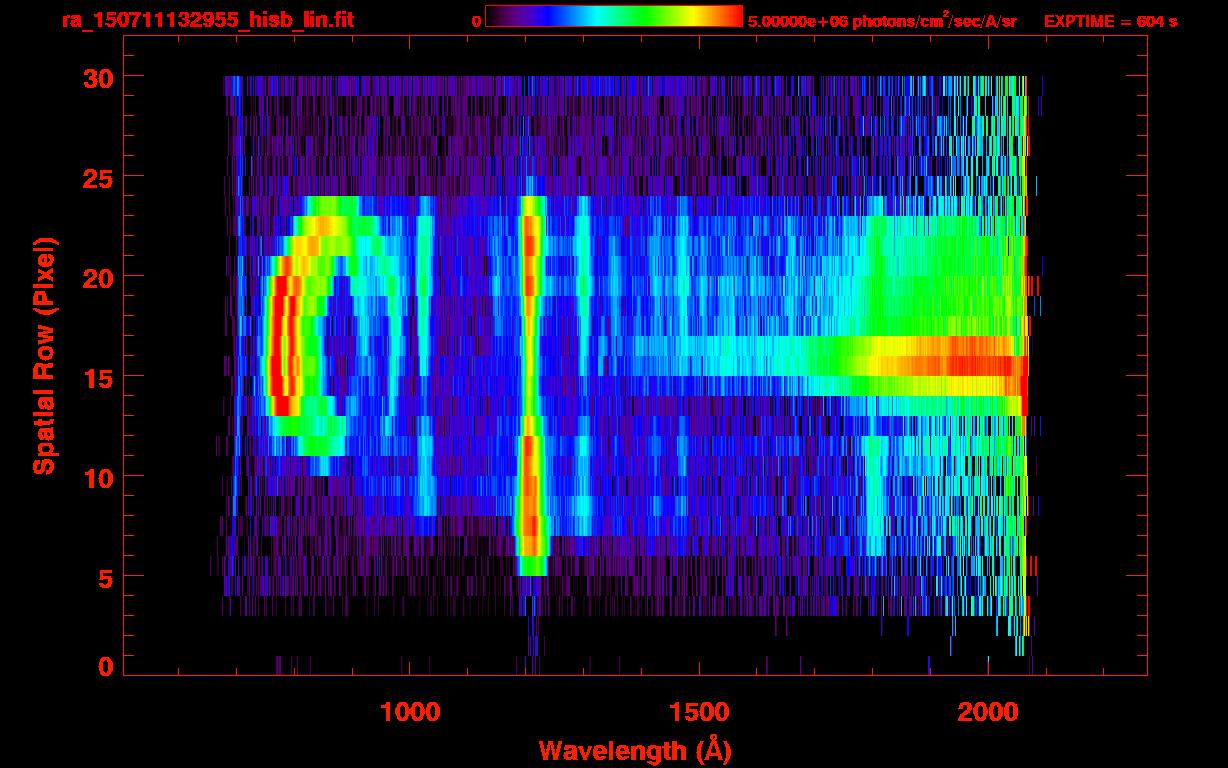Click the EXPTIME = 604 s label

point(1110,21)
